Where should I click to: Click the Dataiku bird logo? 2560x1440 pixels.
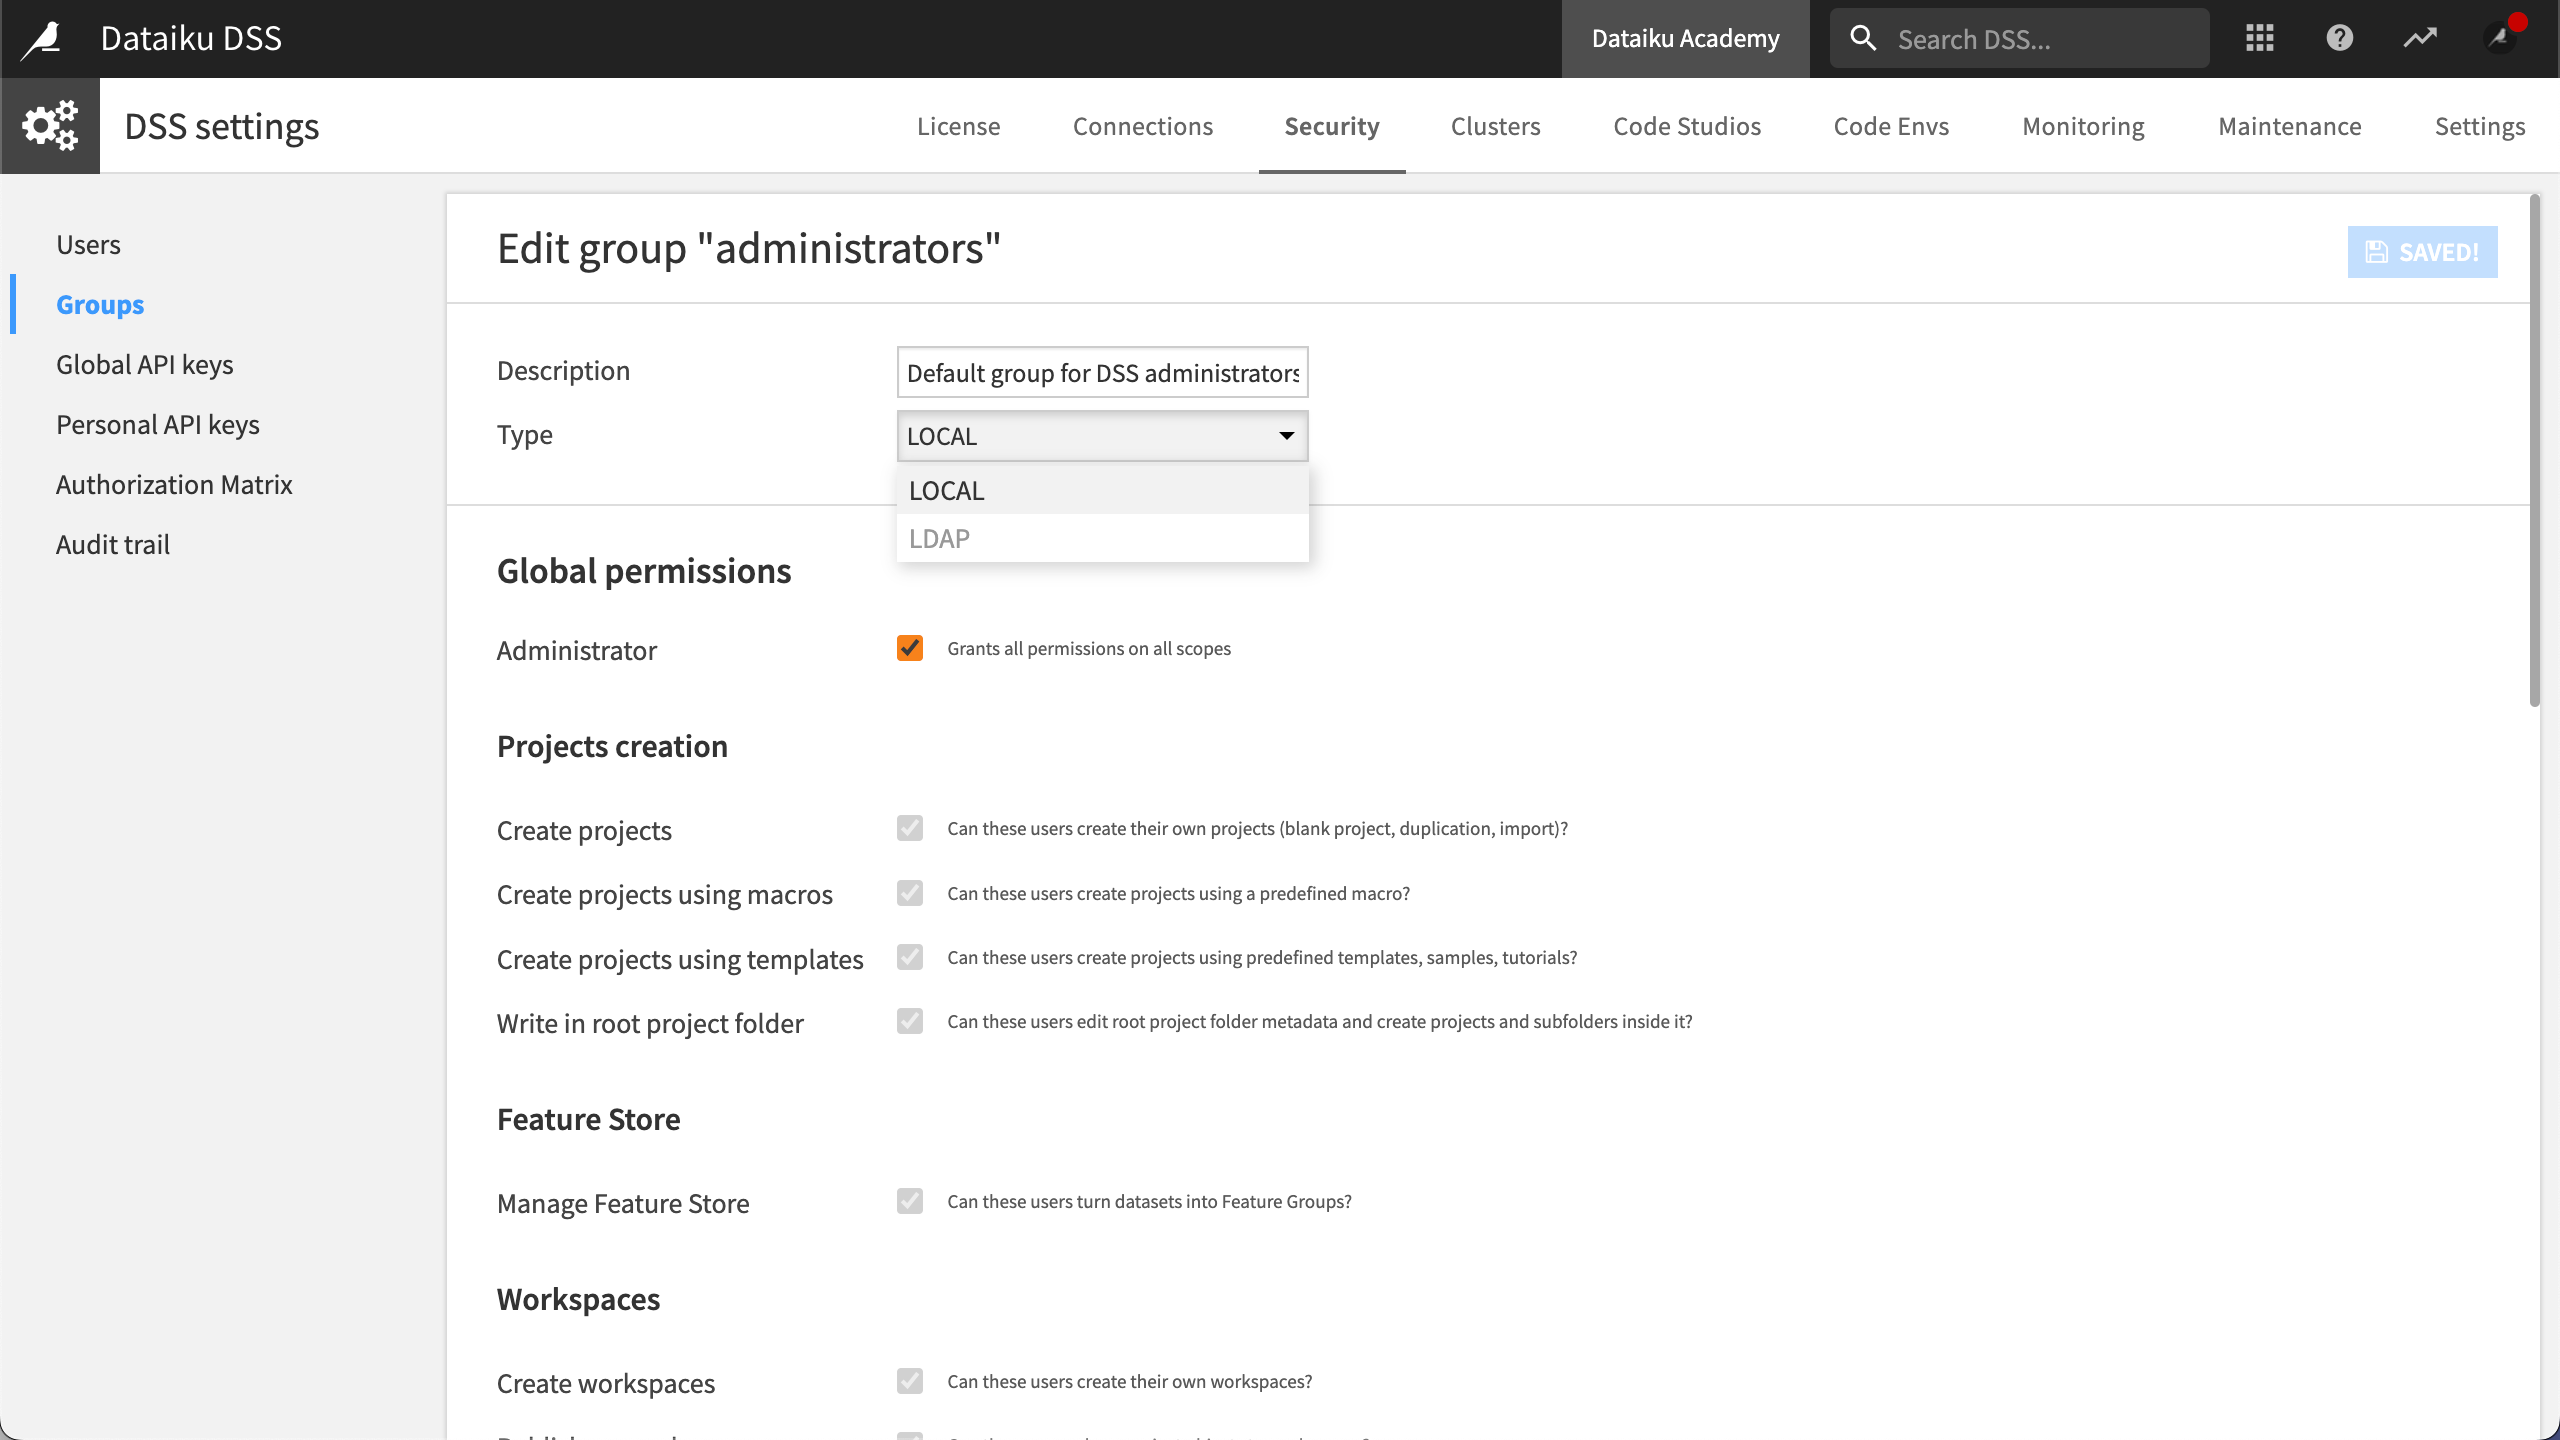coord(40,38)
